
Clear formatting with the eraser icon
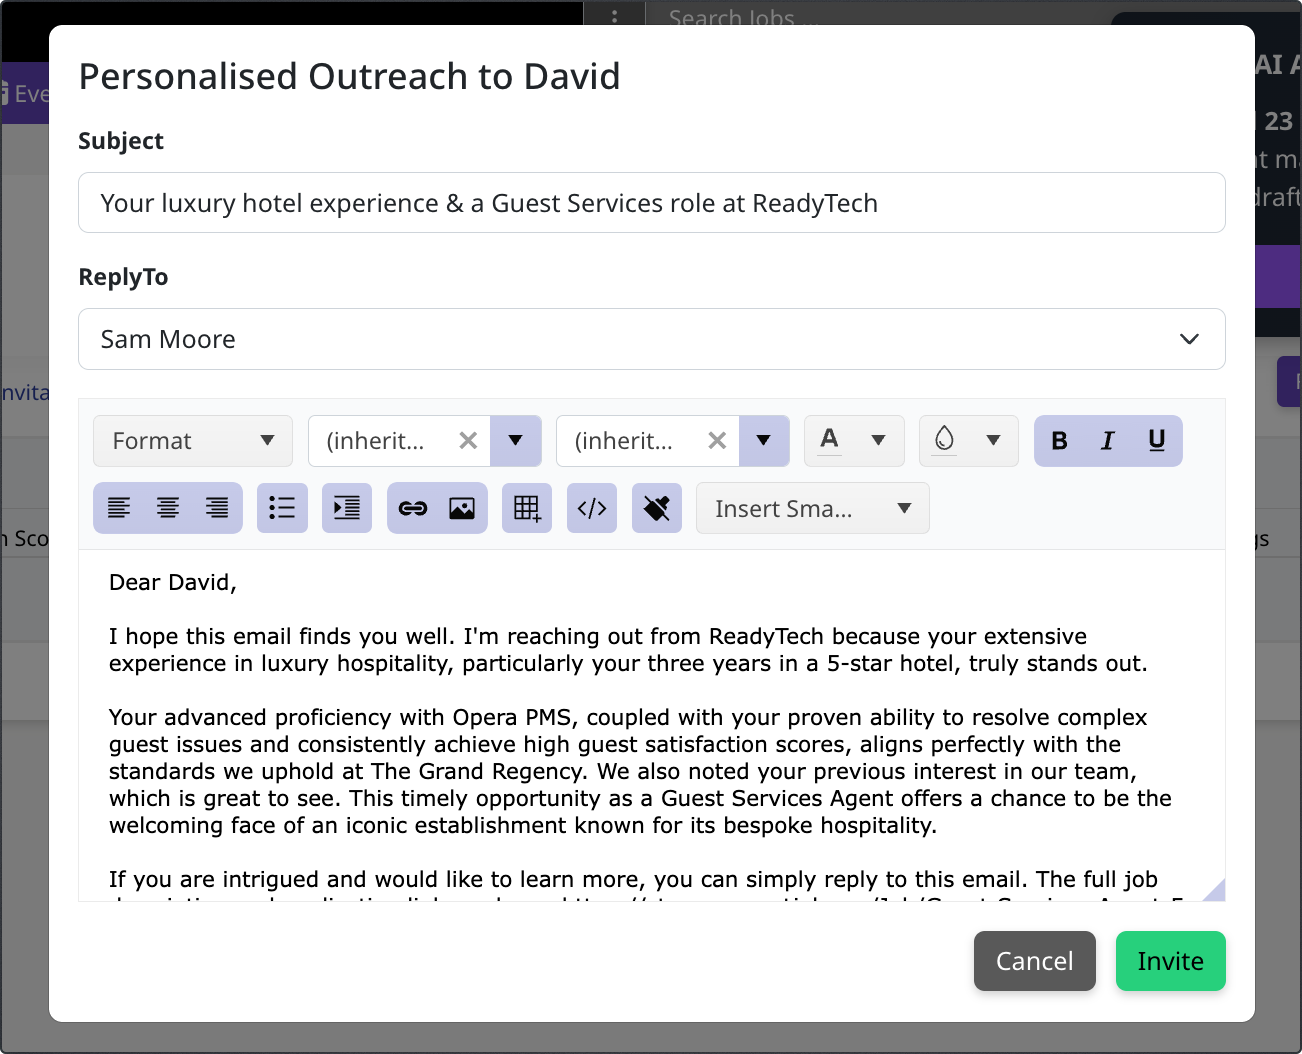657,508
